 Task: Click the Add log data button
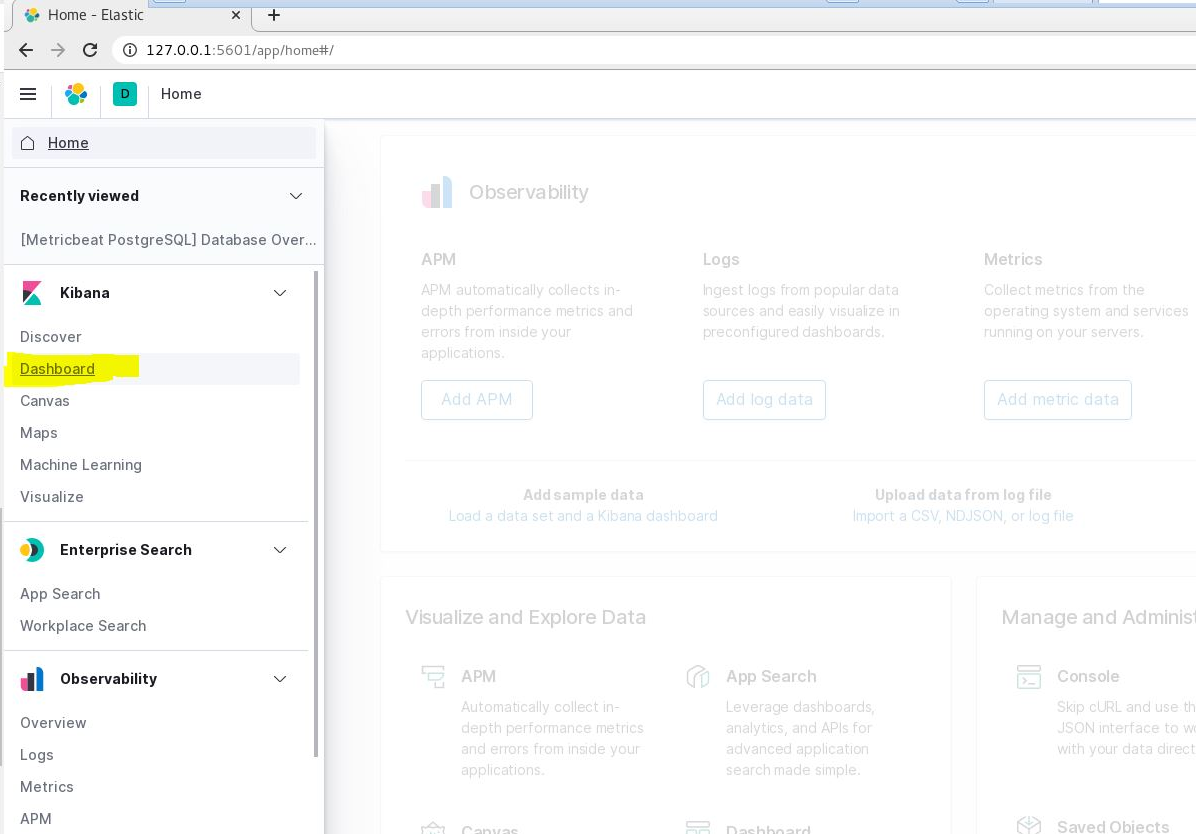click(764, 400)
